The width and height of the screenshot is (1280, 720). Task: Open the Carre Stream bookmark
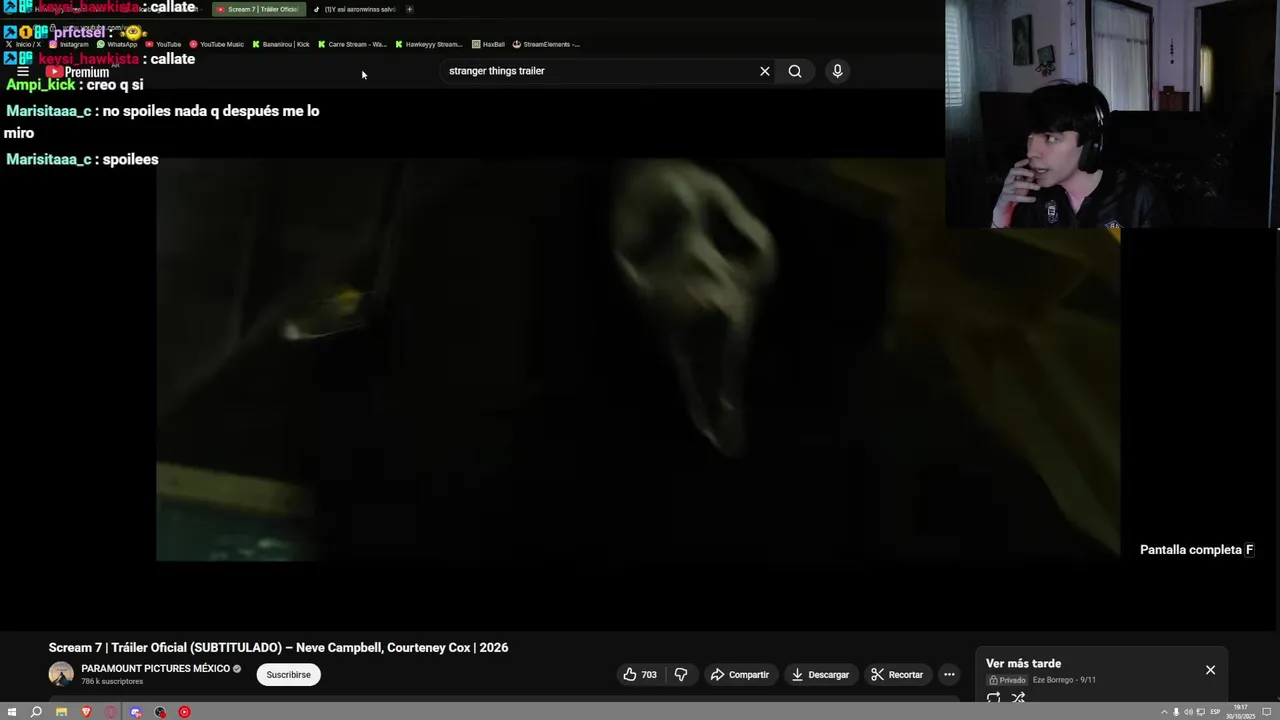352,44
